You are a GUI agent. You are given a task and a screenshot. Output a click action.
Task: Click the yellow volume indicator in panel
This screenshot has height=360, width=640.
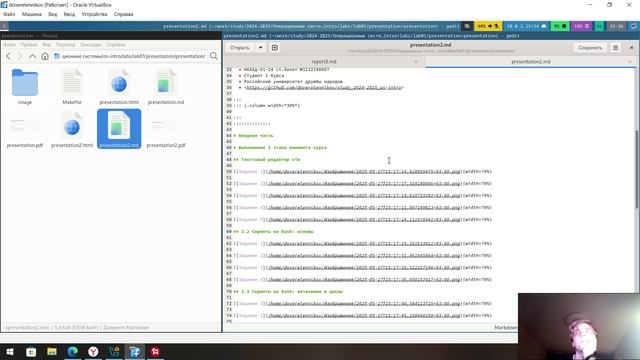[x=488, y=26]
